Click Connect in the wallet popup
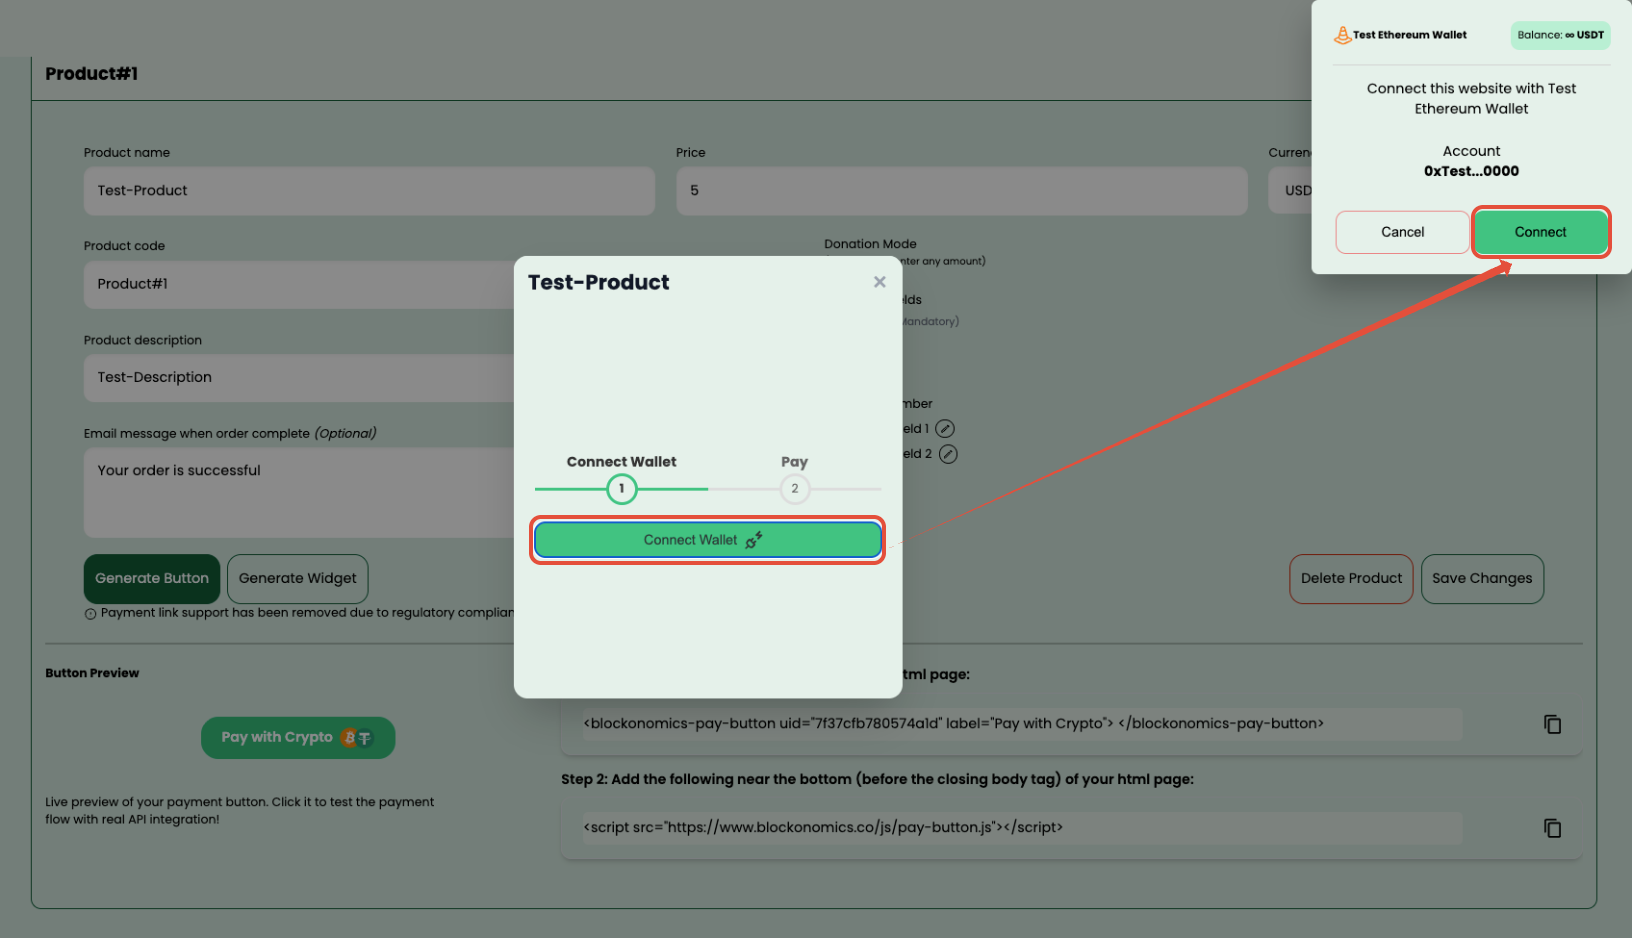This screenshot has height=938, width=1632. [x=1540, y=232]
